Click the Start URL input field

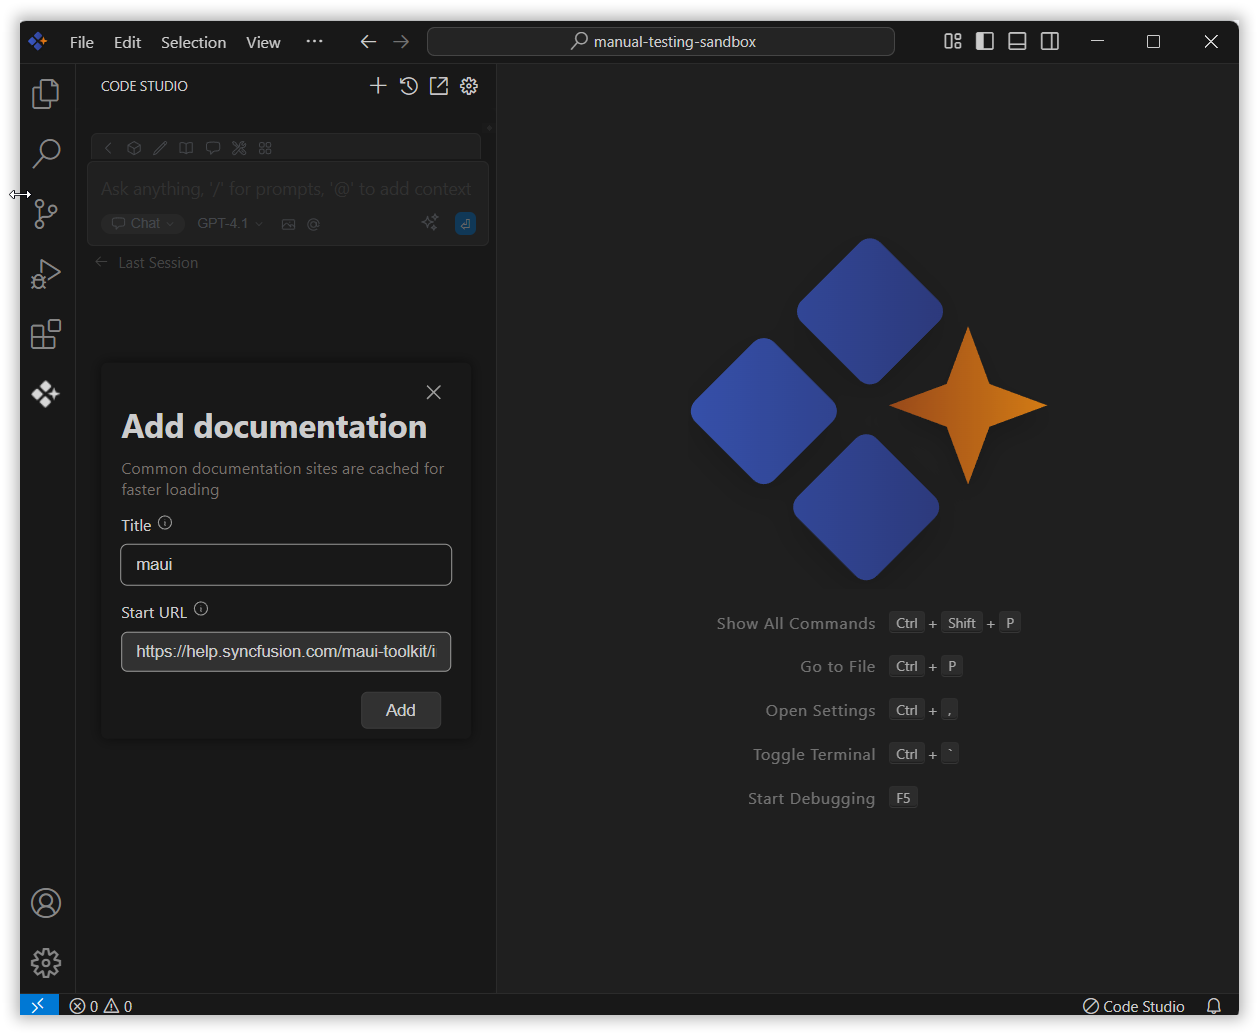[286, 651]
